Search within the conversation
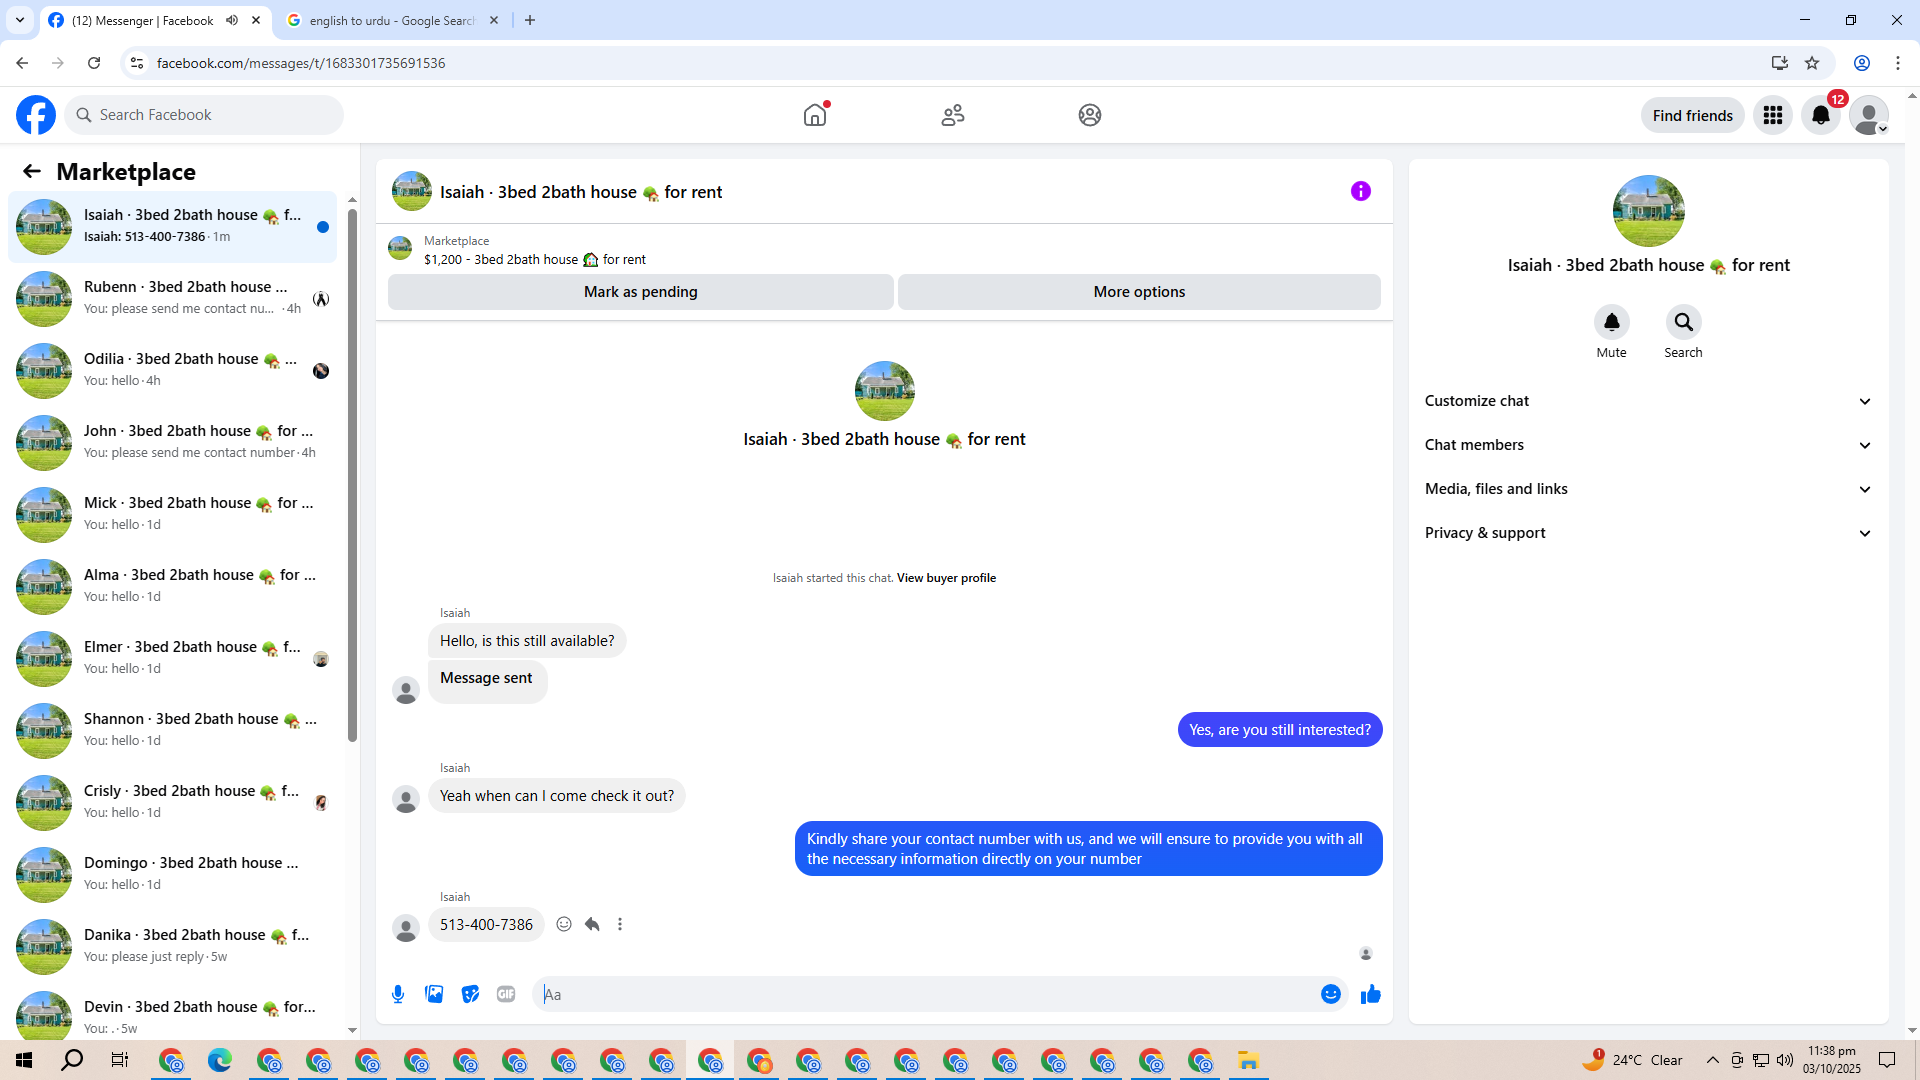The height and width of the screenshot is (1080, 1920). tap(1684, 322)
